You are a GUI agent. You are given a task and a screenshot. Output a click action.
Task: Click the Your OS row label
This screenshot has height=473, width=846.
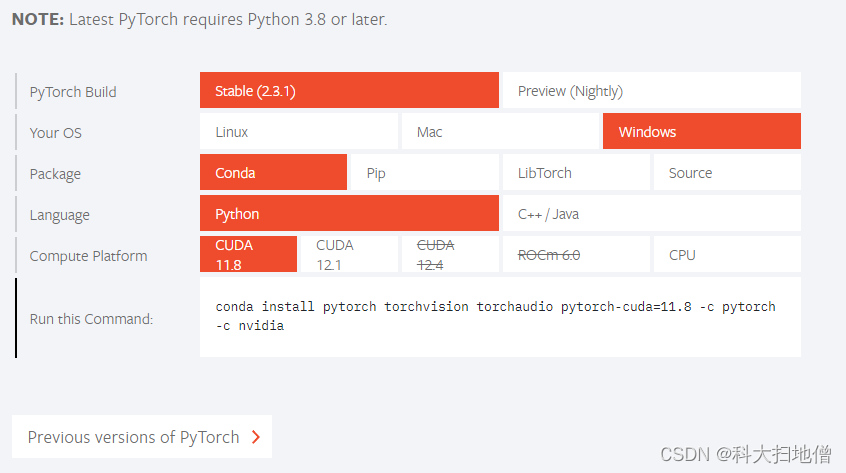[x=56, y=133]
